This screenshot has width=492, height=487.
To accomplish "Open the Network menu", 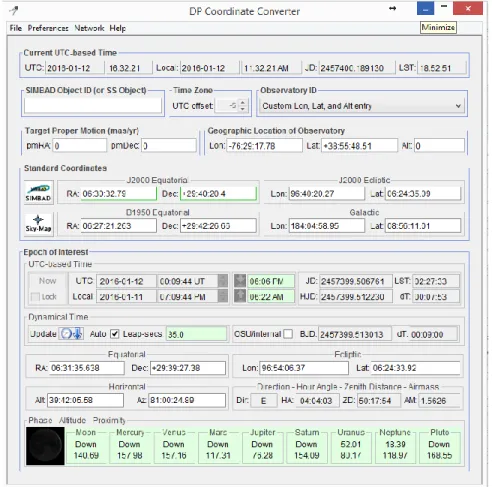I will [x=89, y=28].
